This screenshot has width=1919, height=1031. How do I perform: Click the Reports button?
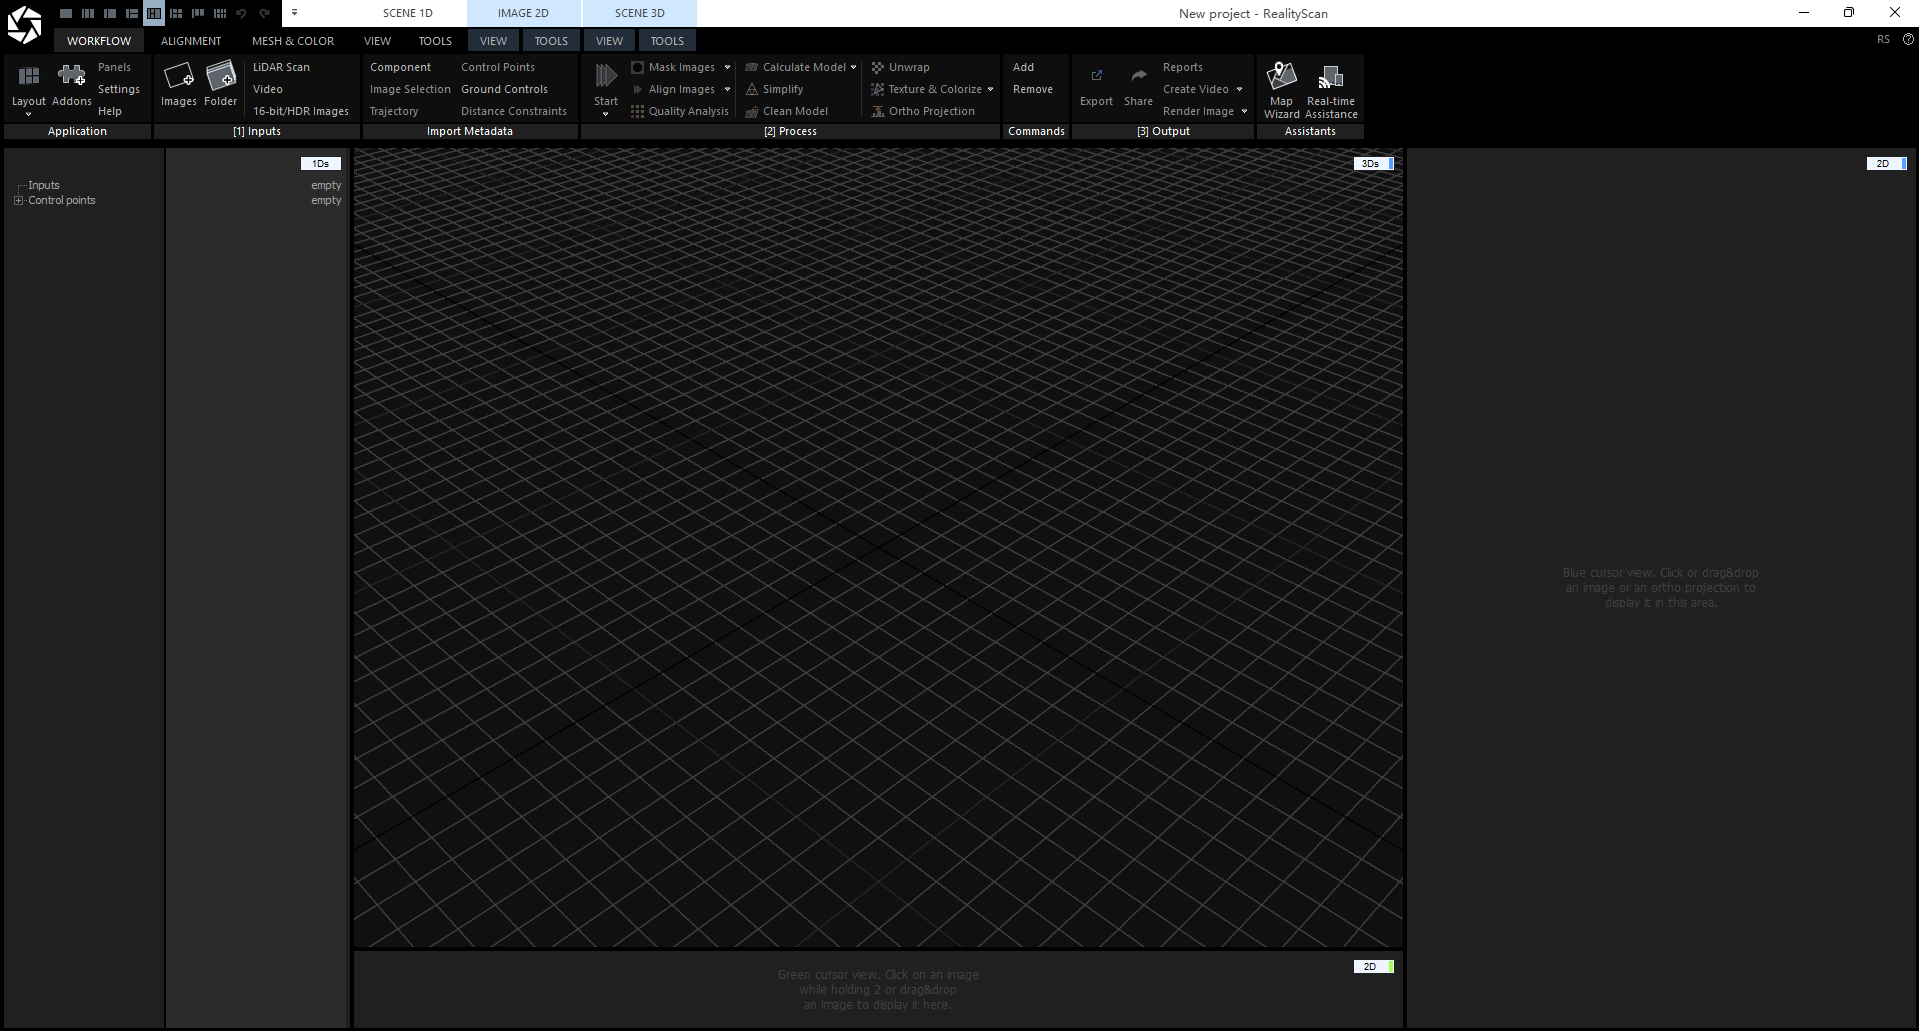click(1183, 67)
